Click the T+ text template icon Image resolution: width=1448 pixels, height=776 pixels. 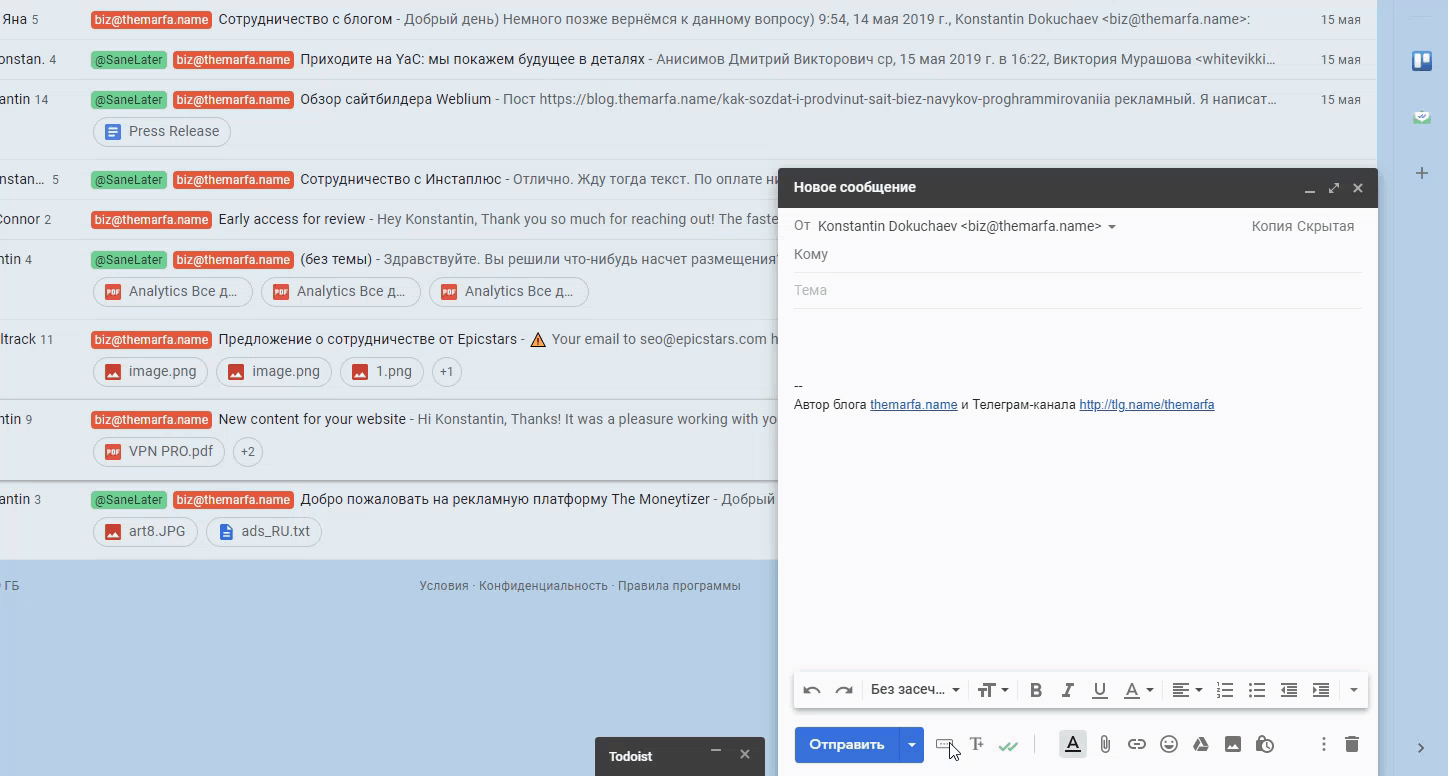pyautogui.click(x=977, y=745)
